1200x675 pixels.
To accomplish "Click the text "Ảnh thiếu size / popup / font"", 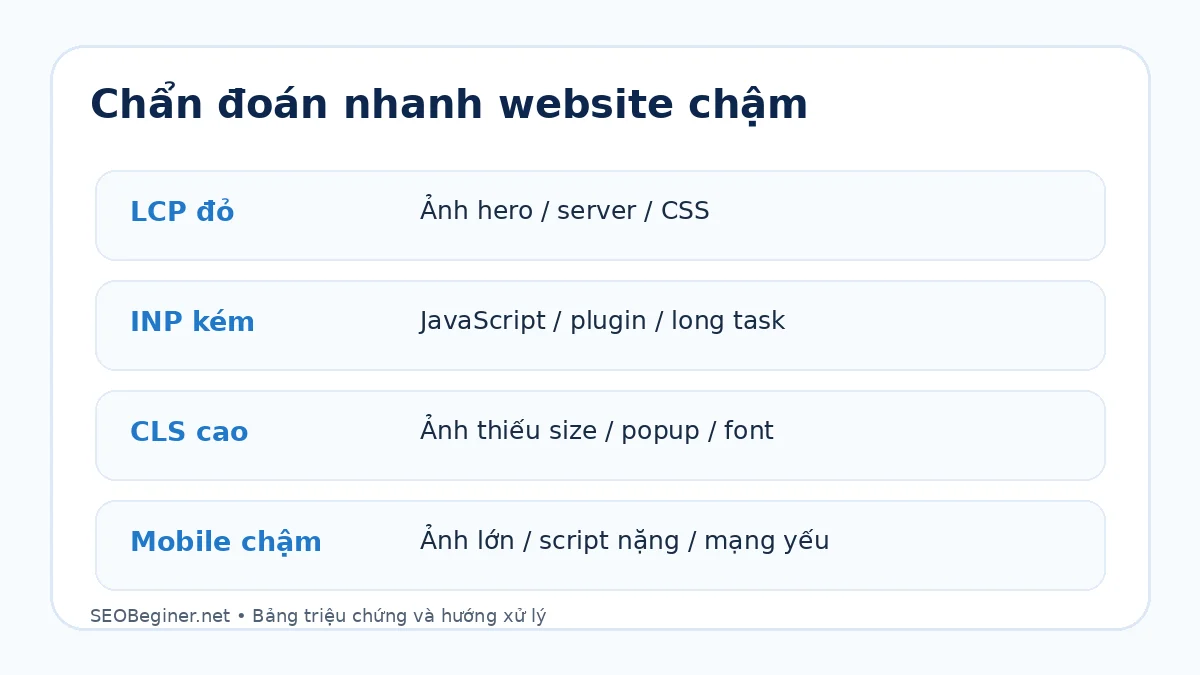I will coord(596,430).
